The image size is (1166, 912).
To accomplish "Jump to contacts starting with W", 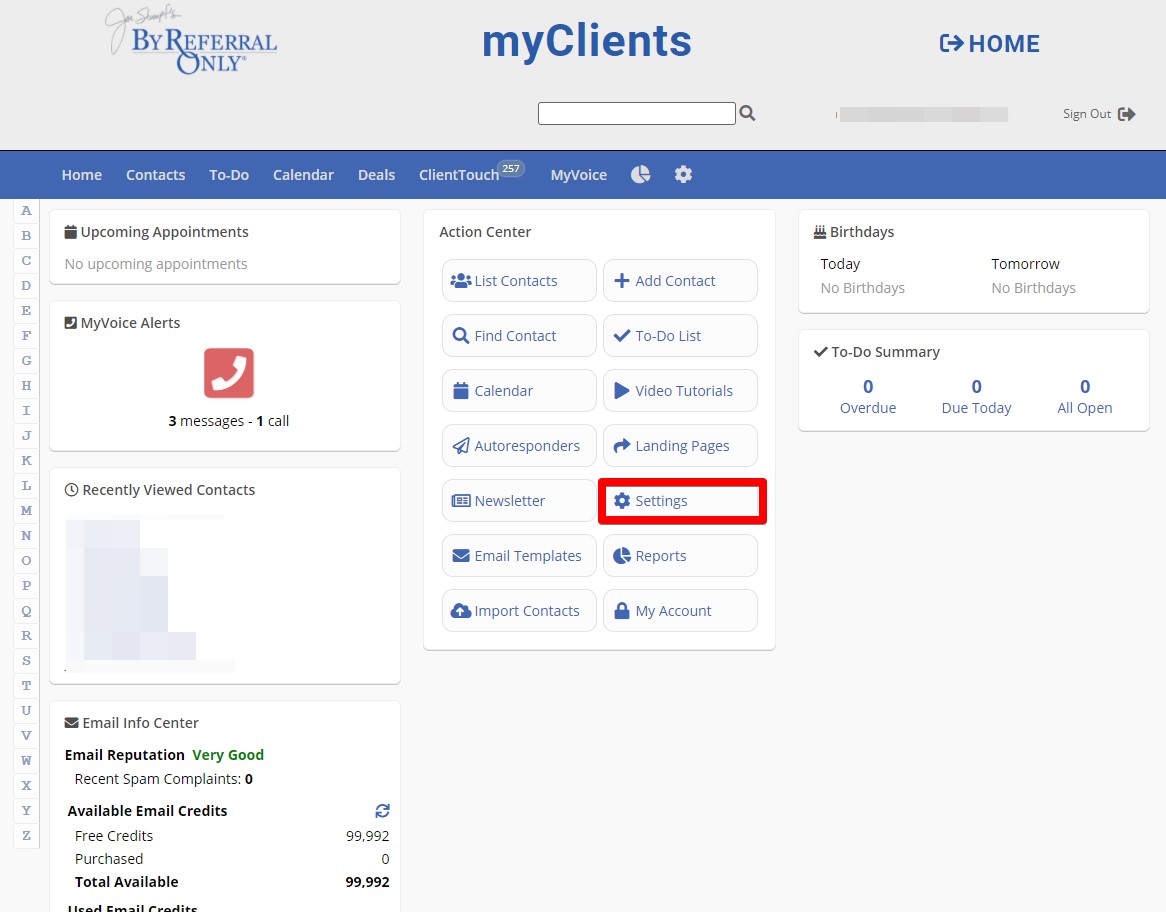I will [26, 760].
